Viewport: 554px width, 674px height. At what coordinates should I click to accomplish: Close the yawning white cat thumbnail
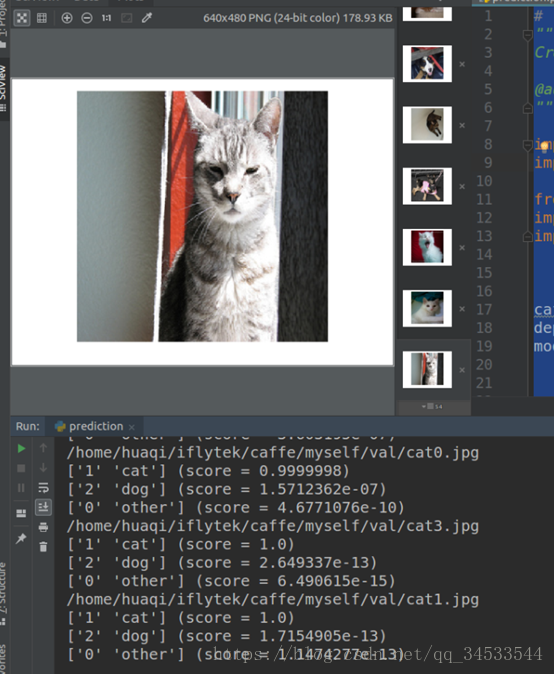pyautogui.click(x=462, y=248)
